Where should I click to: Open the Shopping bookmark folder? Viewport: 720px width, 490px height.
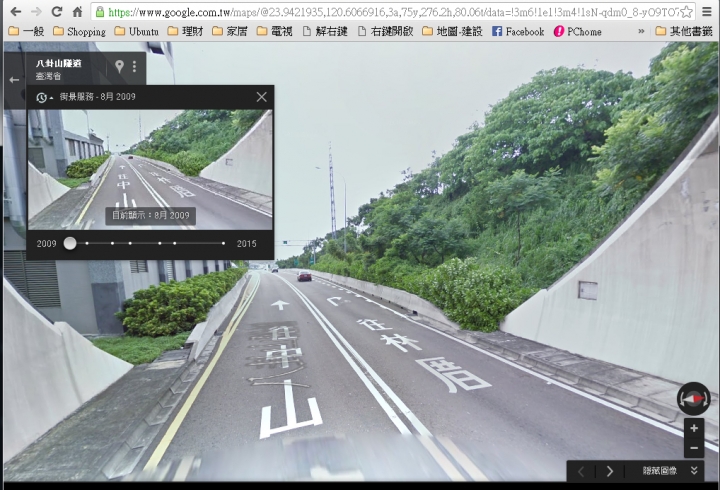coord(79,32)
